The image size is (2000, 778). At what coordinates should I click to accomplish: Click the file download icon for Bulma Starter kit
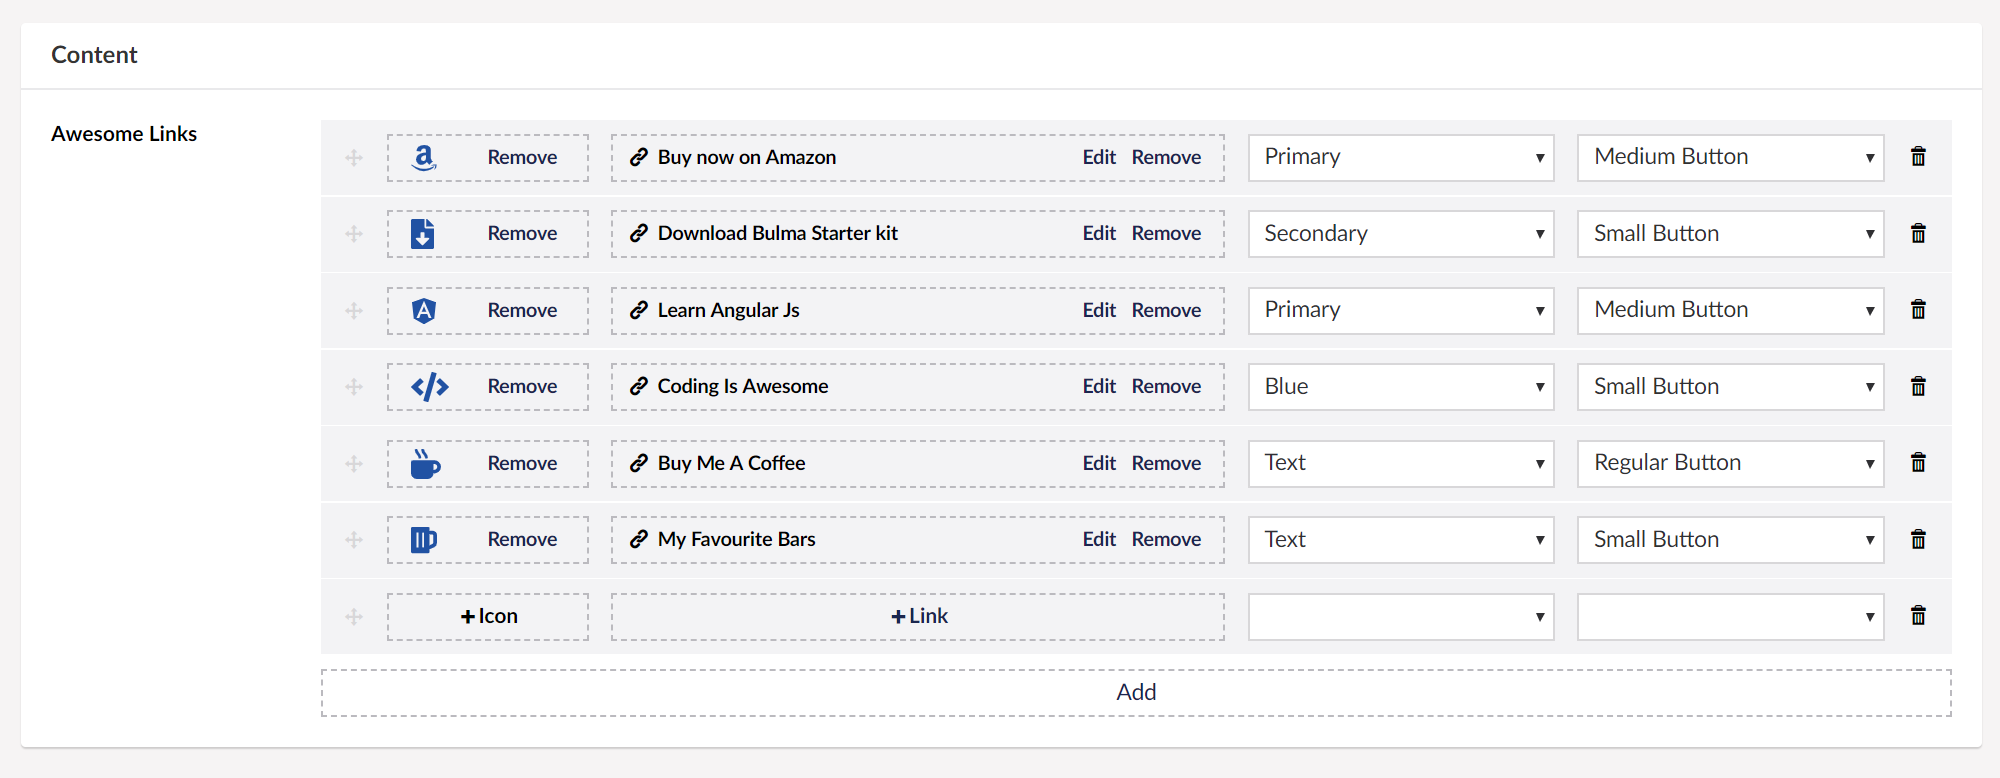coord(423,233)
